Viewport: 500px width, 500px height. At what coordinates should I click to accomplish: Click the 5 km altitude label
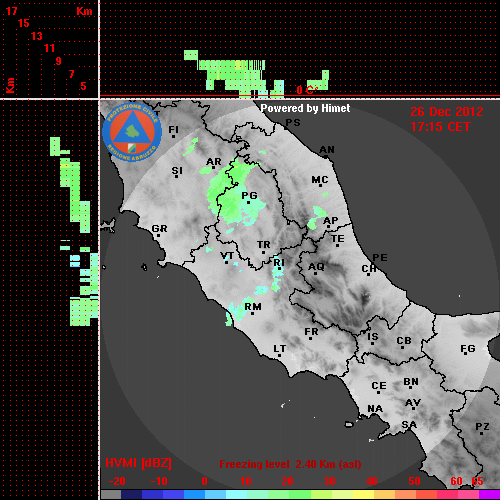(83, 86)
